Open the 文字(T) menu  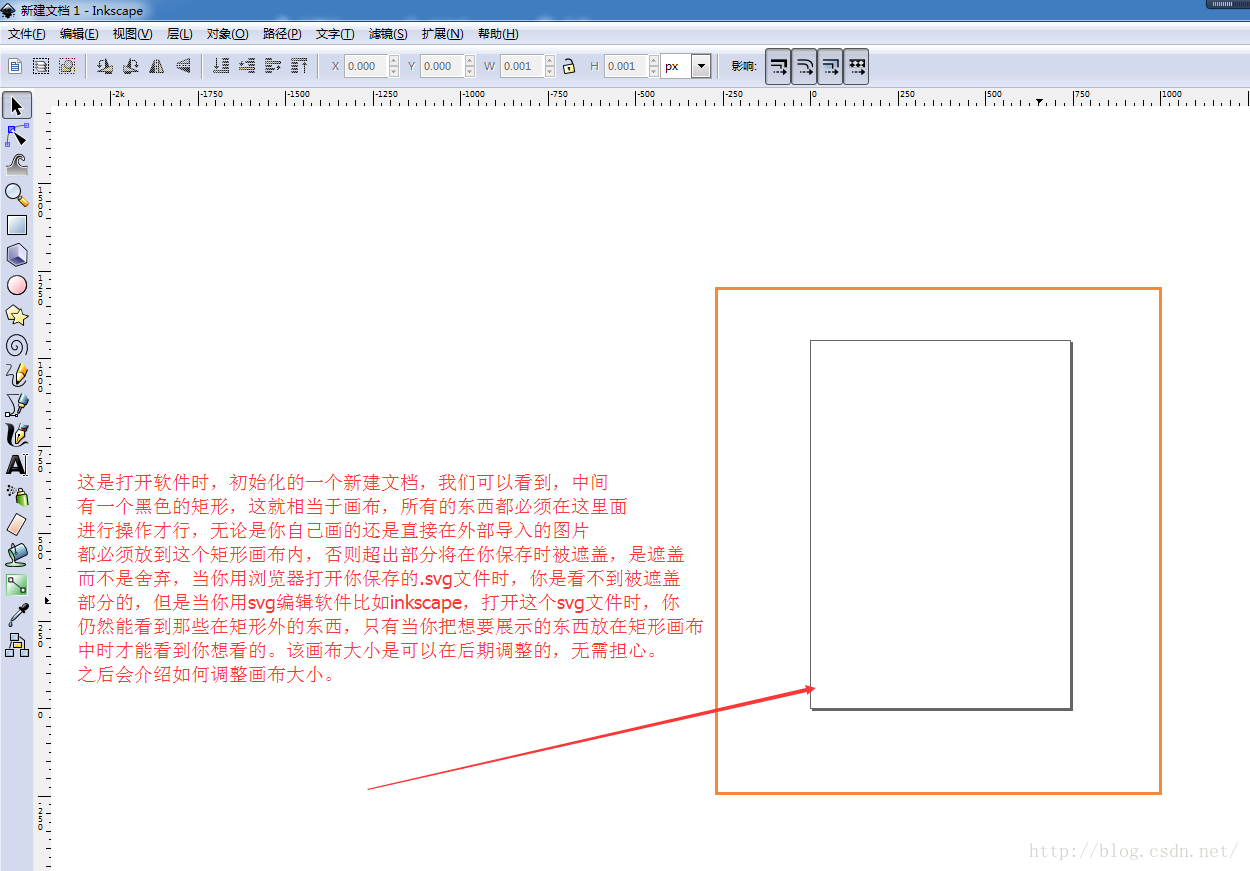335,34
